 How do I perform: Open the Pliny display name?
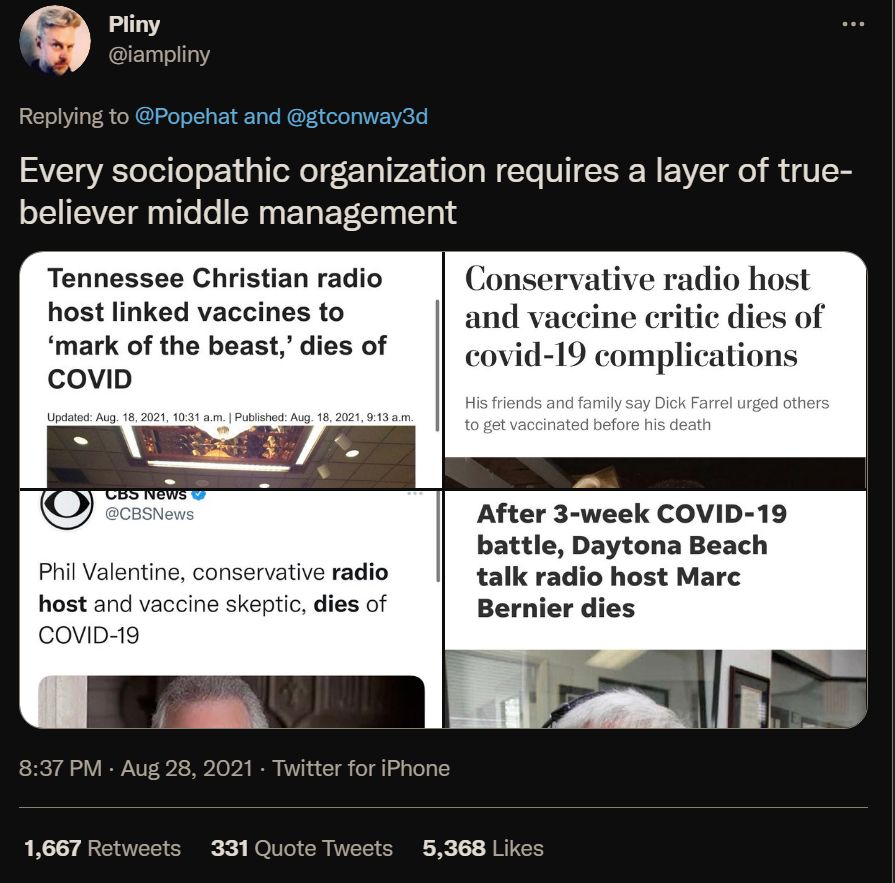point(134,25)
